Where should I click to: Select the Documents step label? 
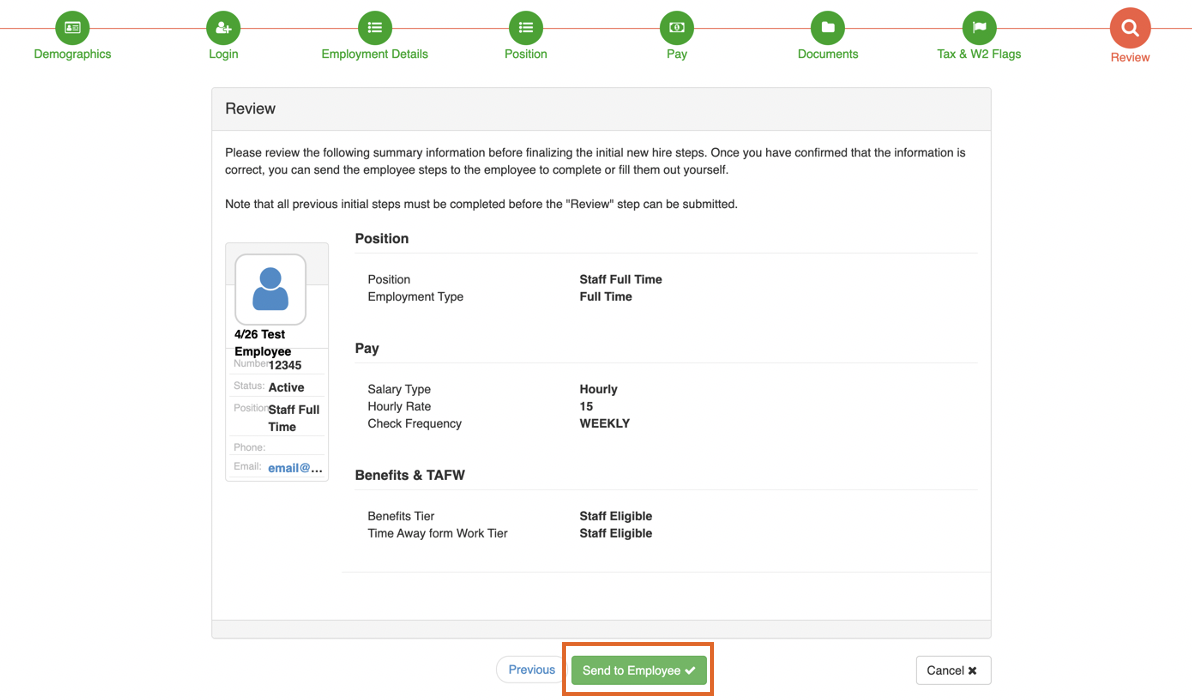click(x=827, y=54)
